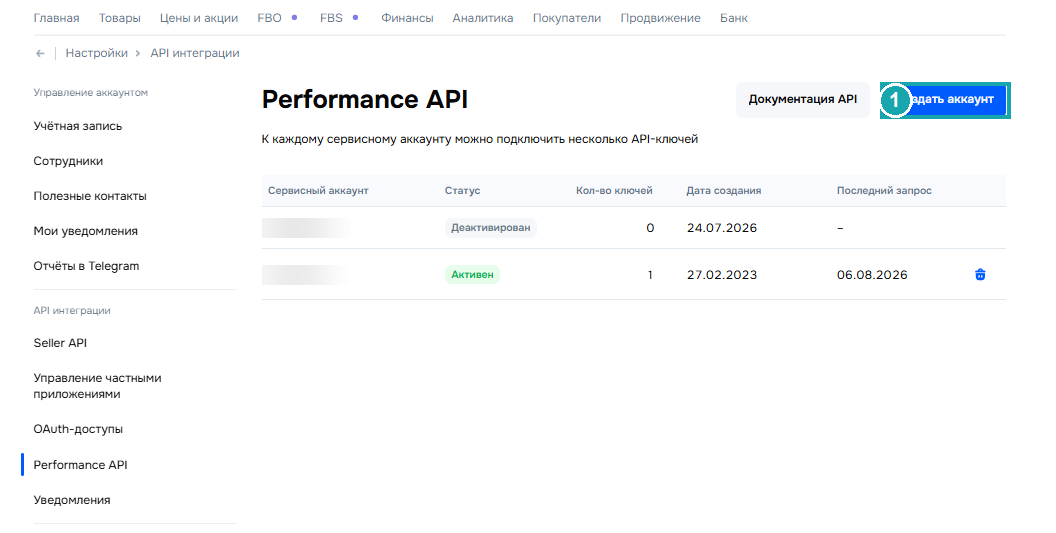Click the Деактивирован status badge
The image size is (1056, 533).
(490, 228)
